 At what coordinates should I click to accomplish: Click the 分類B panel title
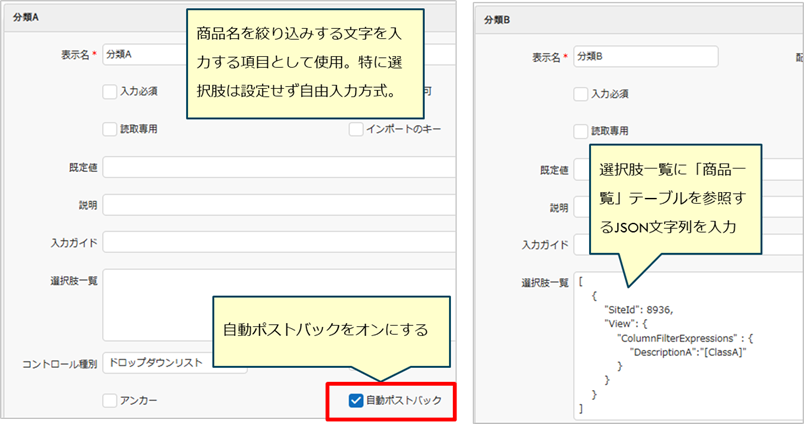tap(497, 19)
